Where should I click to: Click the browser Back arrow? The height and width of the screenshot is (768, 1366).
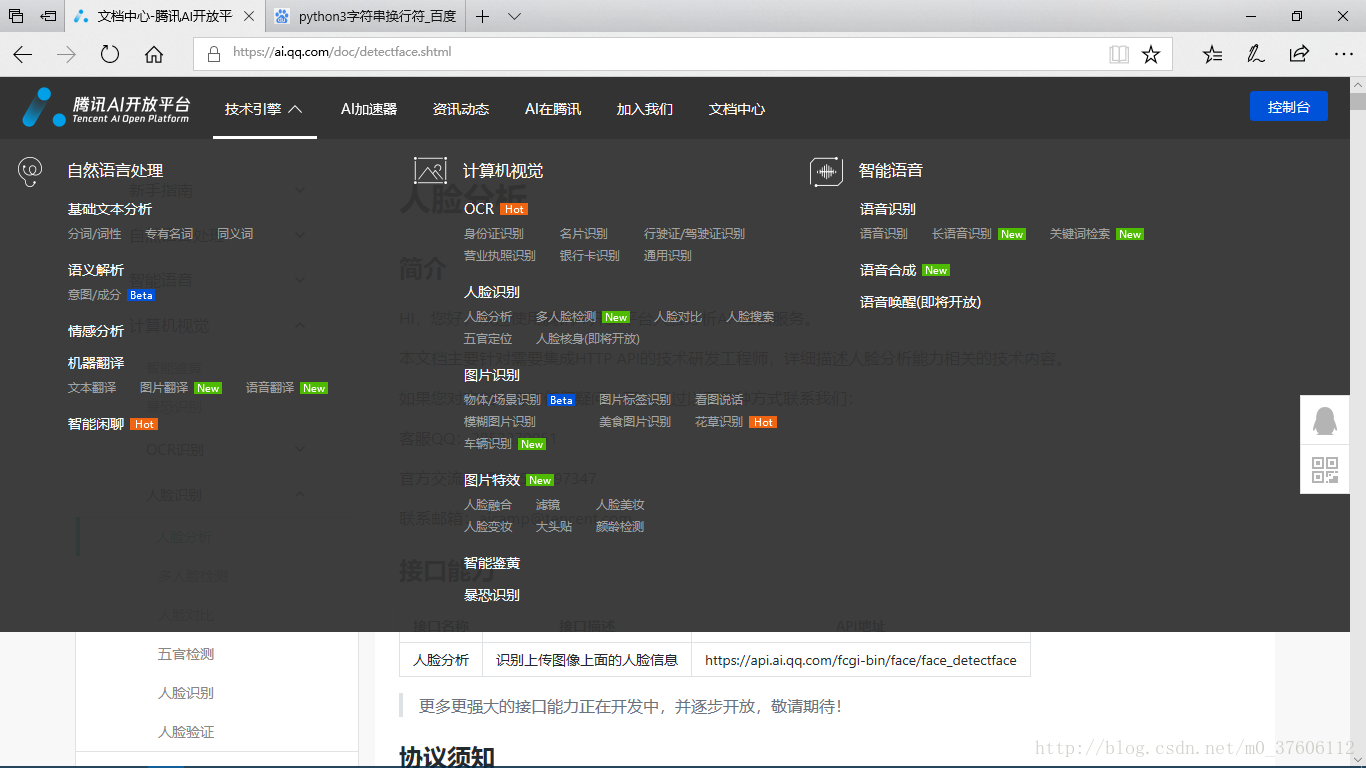pos(22,54)
